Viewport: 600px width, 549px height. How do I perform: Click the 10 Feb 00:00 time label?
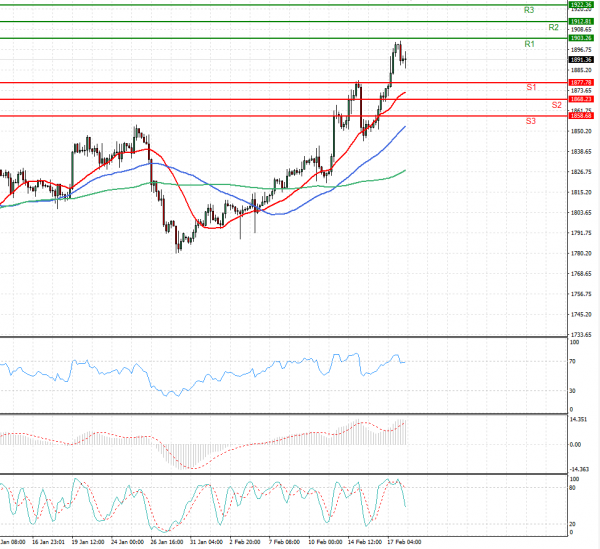tap(326, 542)
